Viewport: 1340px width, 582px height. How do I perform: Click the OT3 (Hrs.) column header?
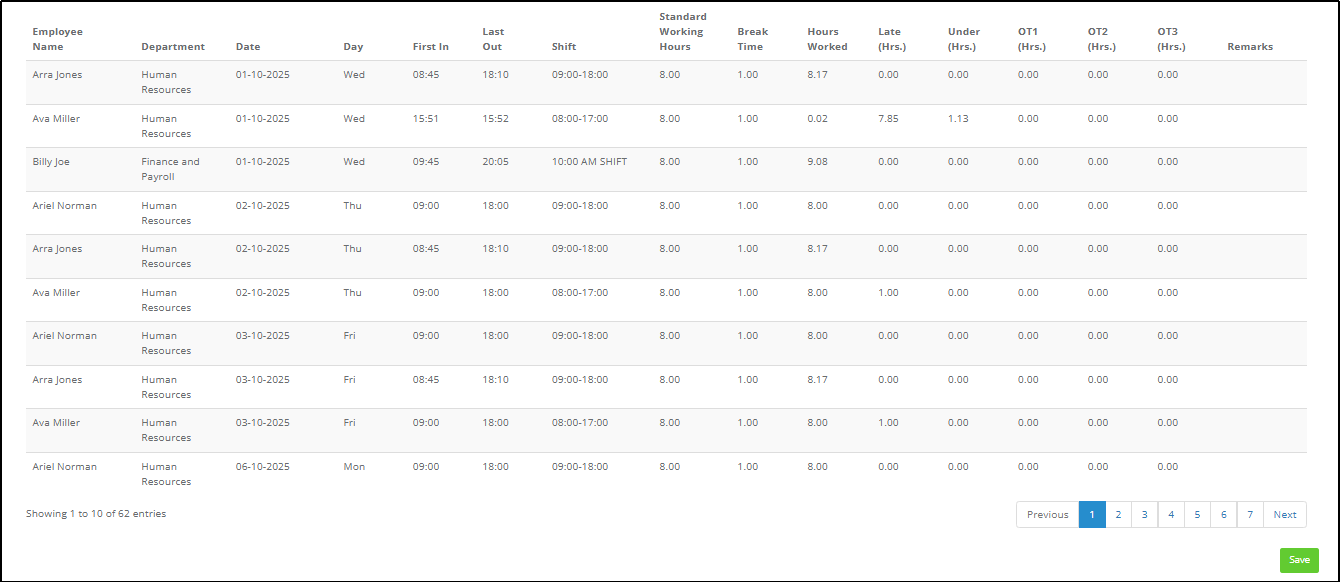click(1172, 39)
